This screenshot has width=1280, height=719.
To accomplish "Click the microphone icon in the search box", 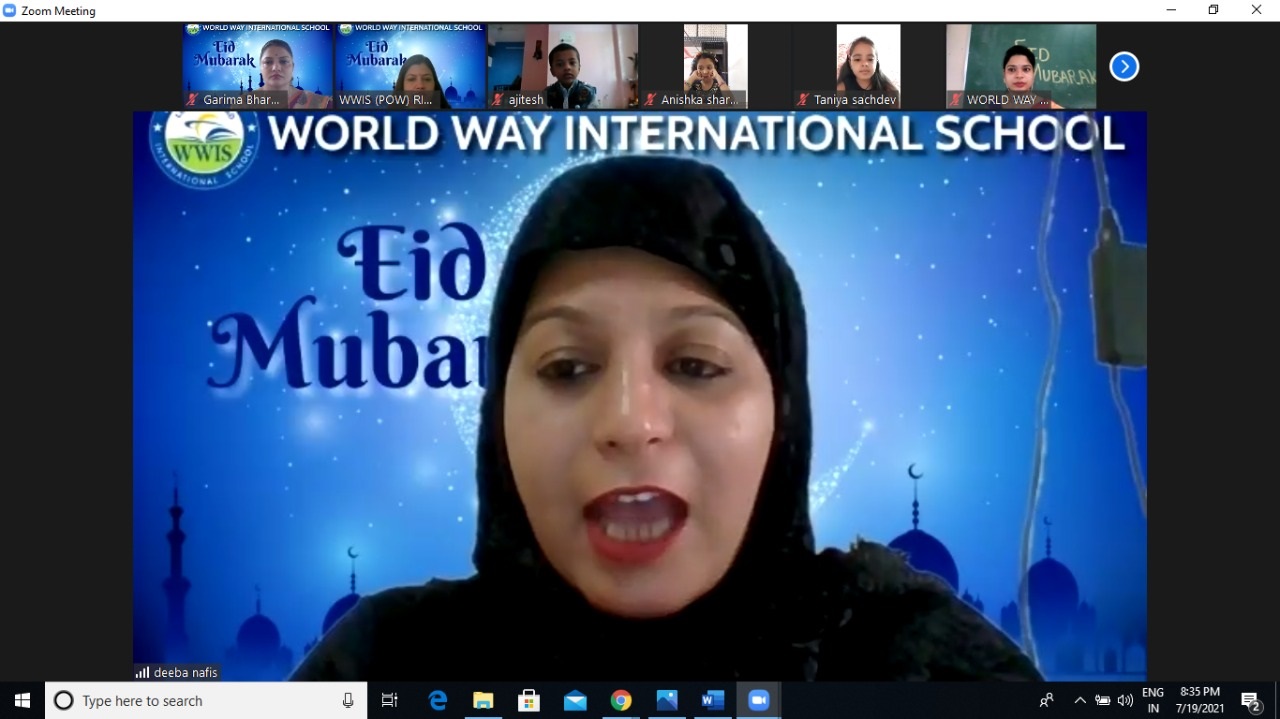I will [x=348, y=701].
